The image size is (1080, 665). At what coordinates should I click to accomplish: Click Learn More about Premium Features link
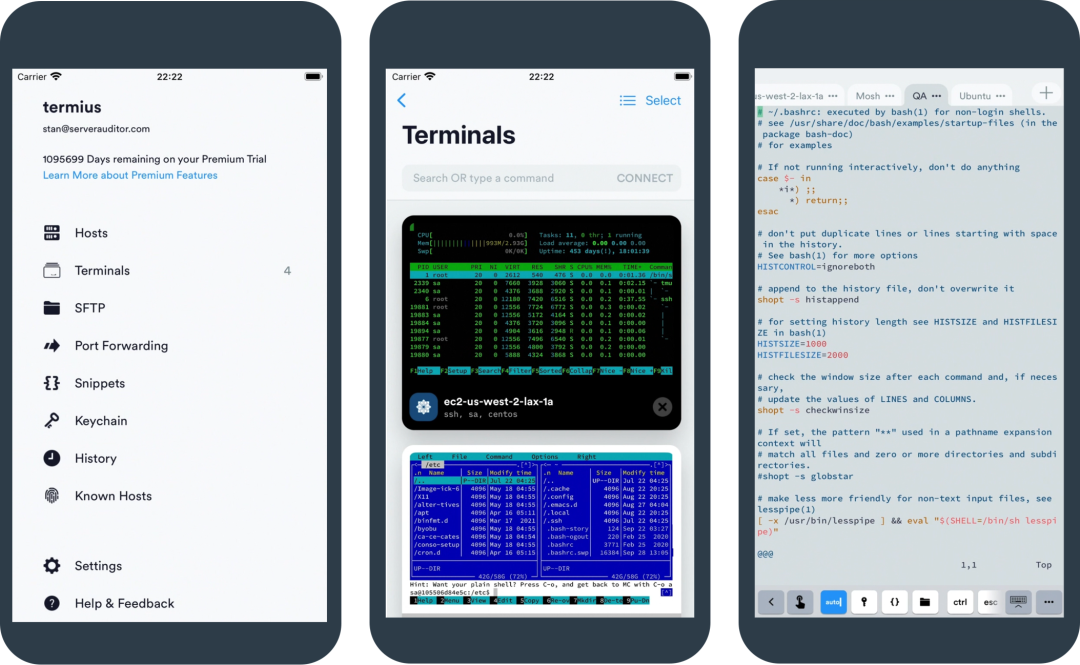pyautogui.click(x=130, y=175)
